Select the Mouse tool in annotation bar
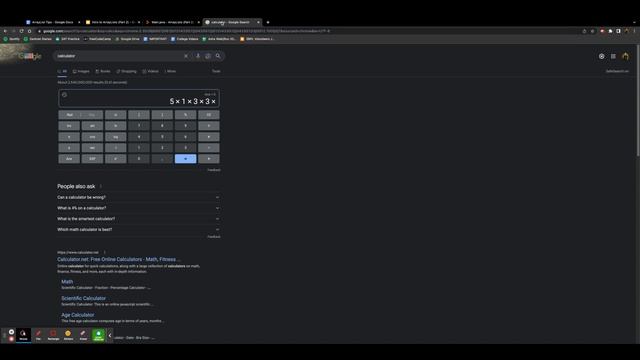 (x=23, y=335)
